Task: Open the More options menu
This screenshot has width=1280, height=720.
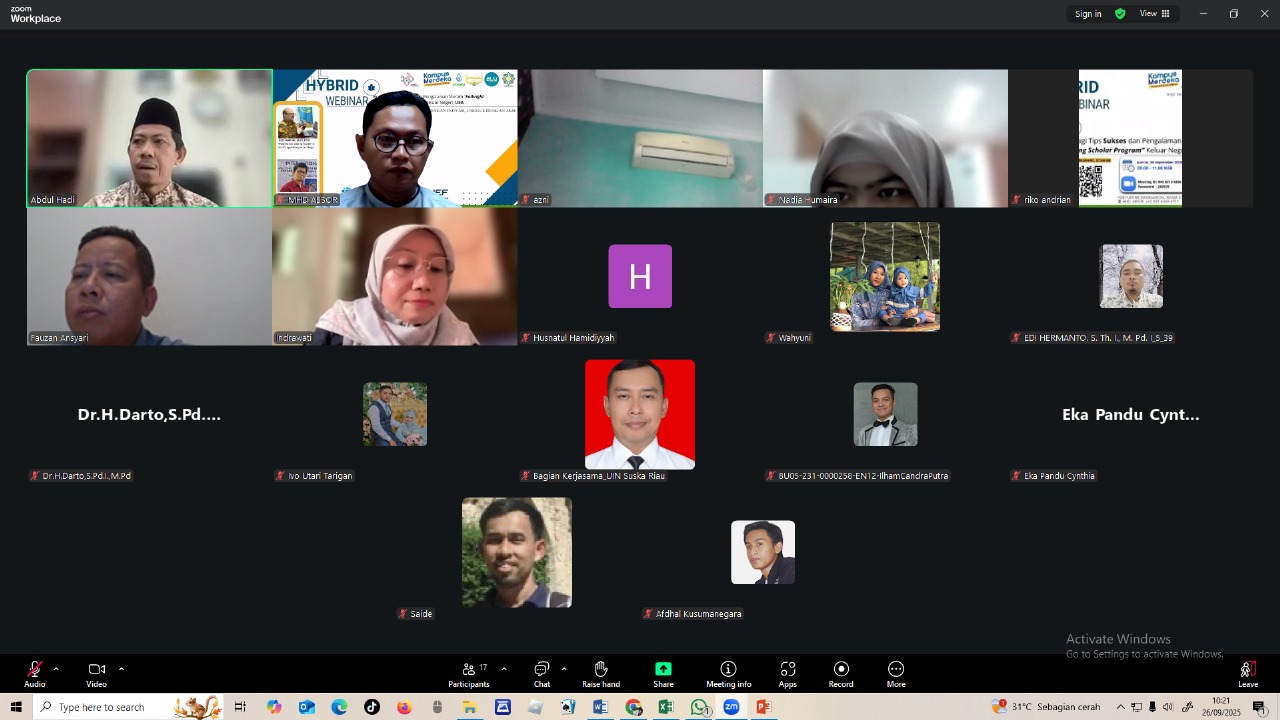Action: (x=896, y=674)
